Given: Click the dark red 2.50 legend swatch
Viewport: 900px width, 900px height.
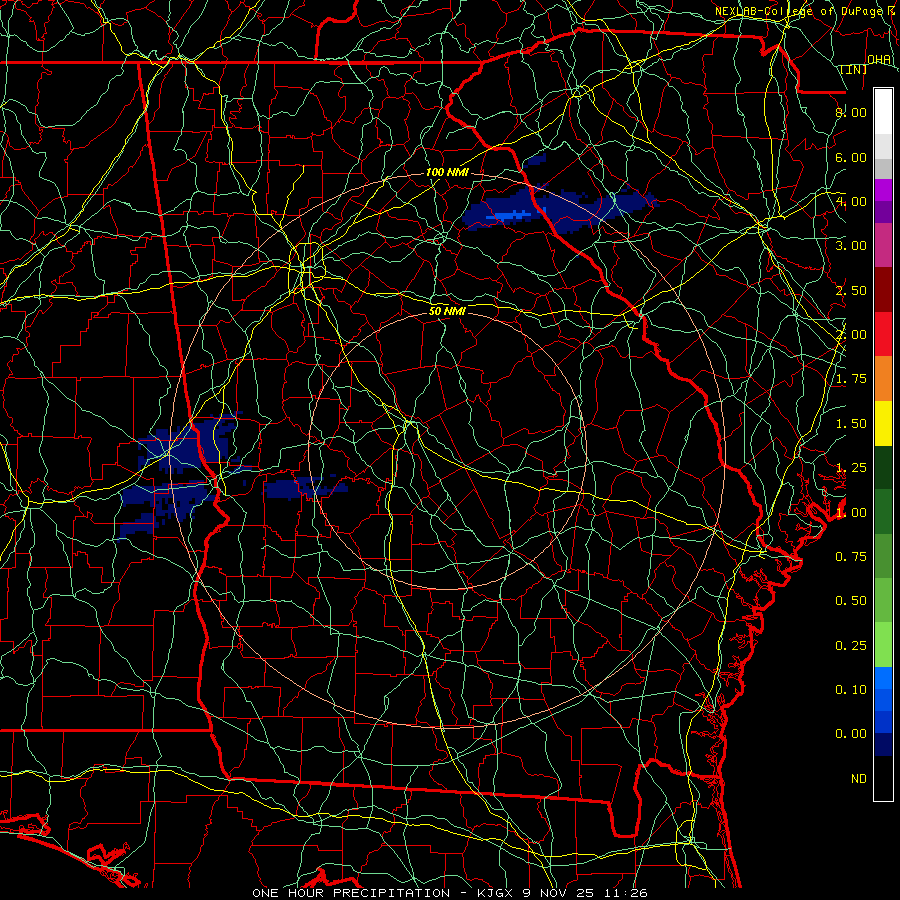Looking at the screenshot, I should click(883, 290).
